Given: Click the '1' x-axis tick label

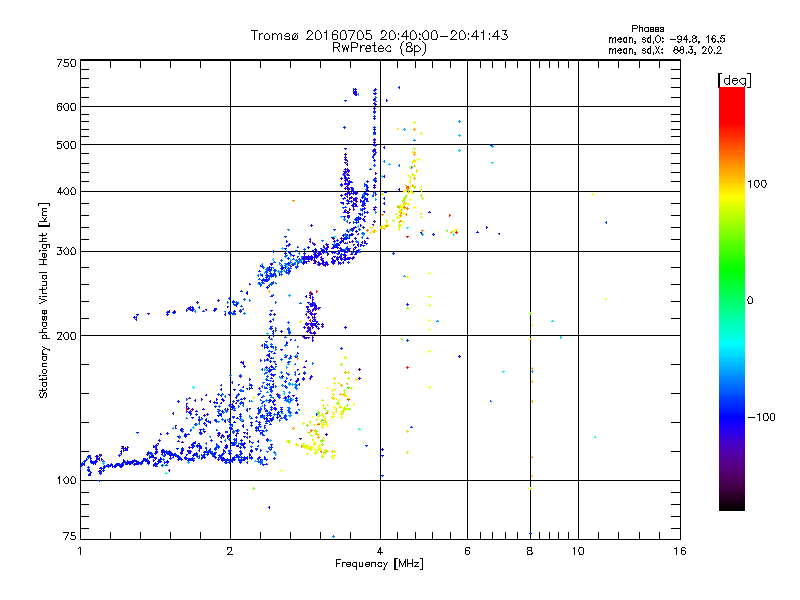Looking at the screenshot, I should point(80,551).
